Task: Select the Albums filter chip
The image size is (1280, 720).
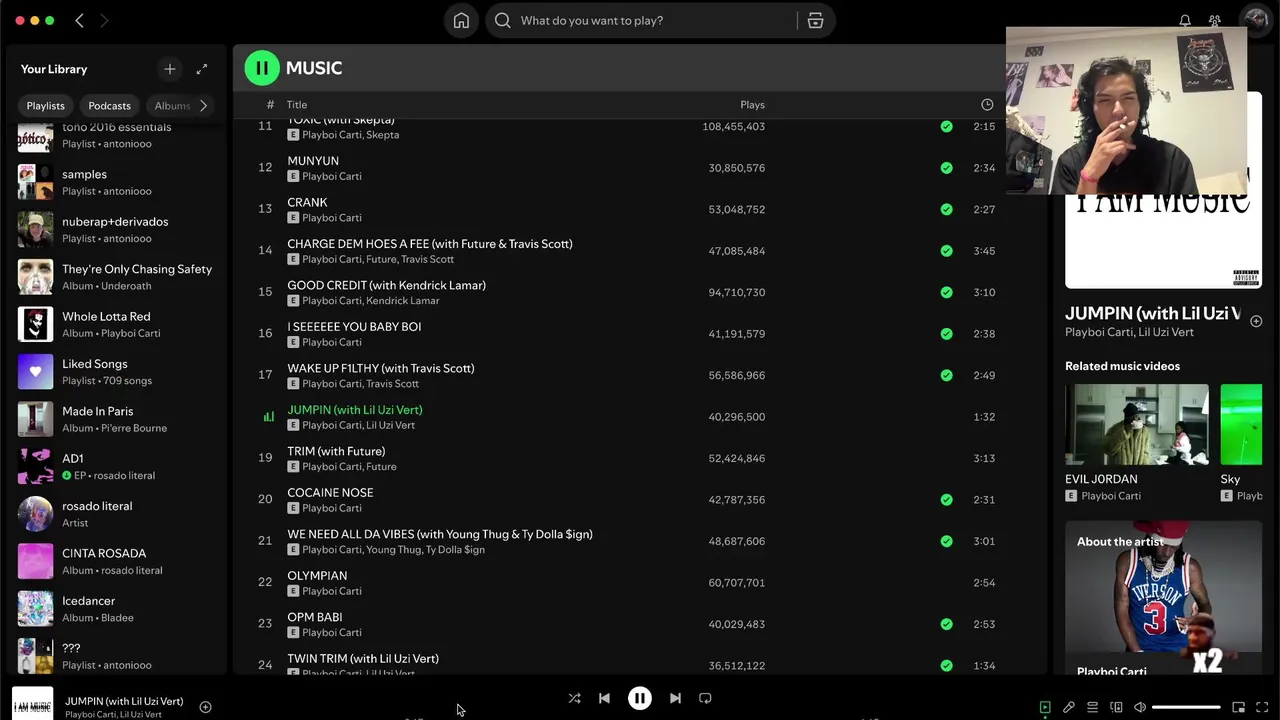Action: point(172,105)
